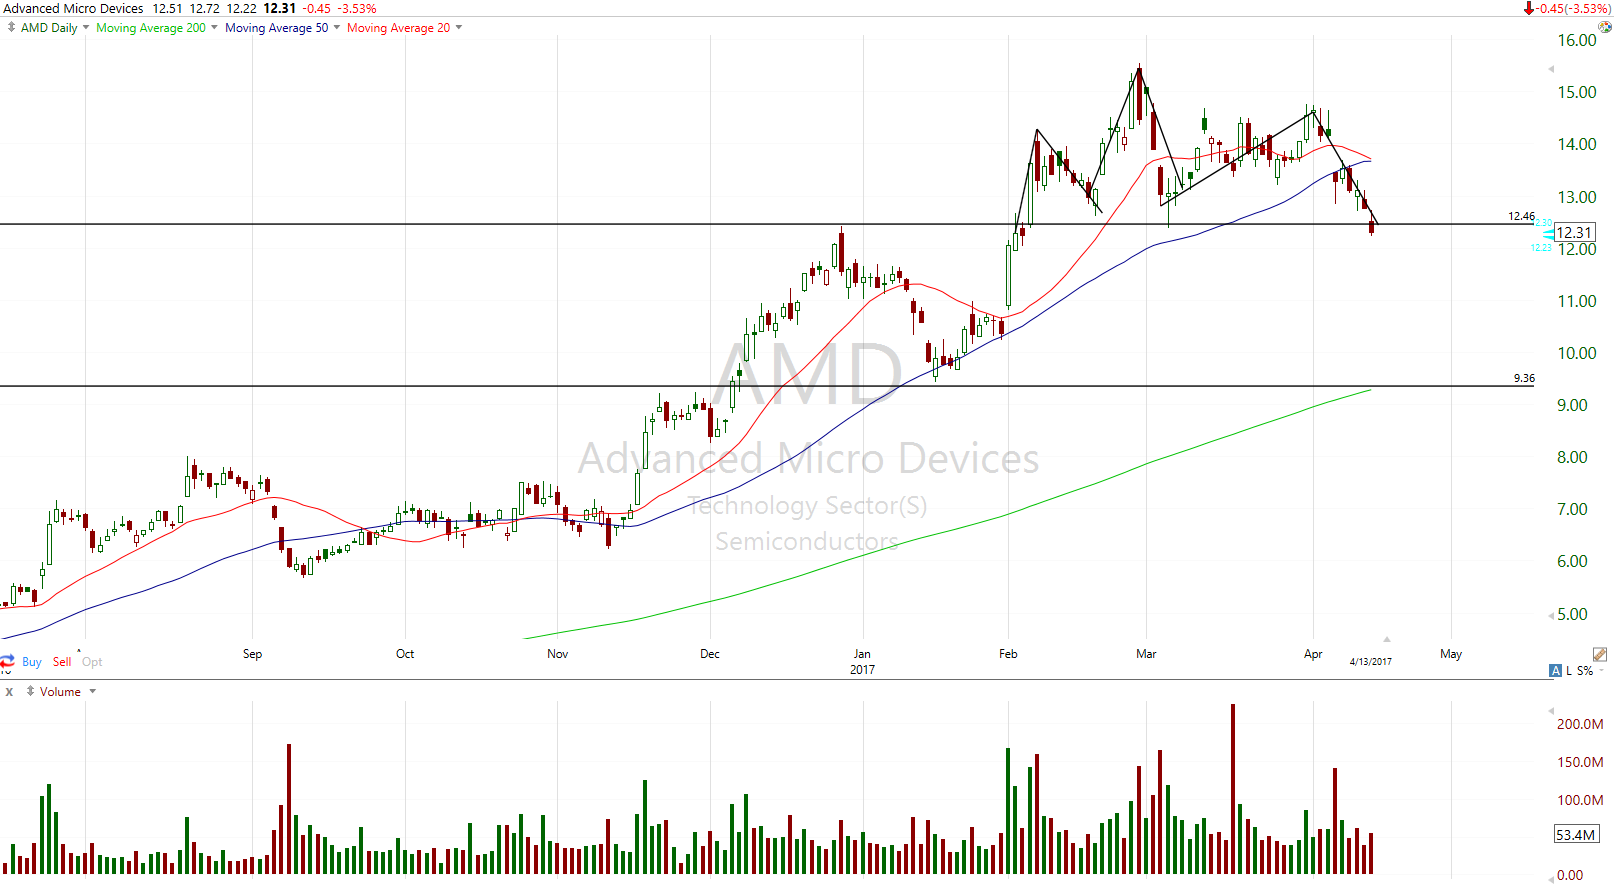Close the Volume pane with X
This screenshot has height=885, width=1614.
pos(9,691)
